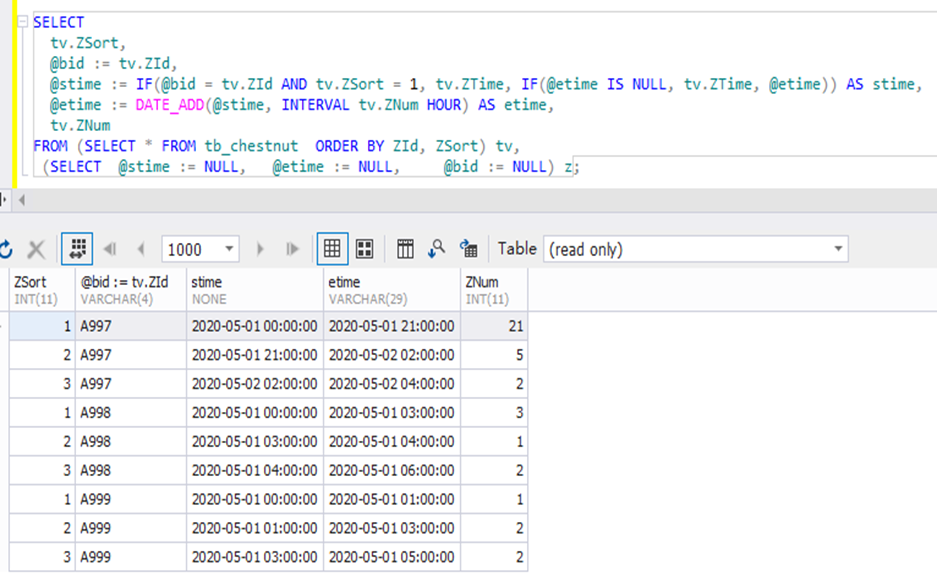Select the etime cell 2020-05-02 02:00:00
Screen dimensions: 937x587
point(392,354)
